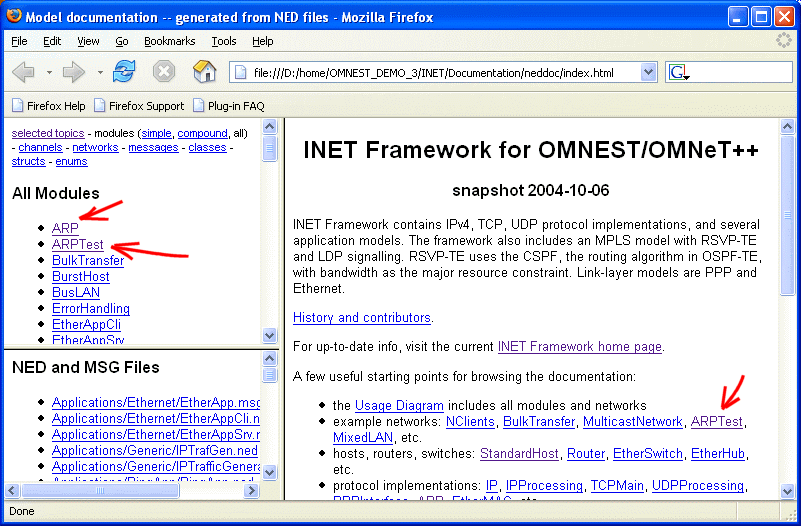Follow the 'History and contributors' link

coord(362,318)
